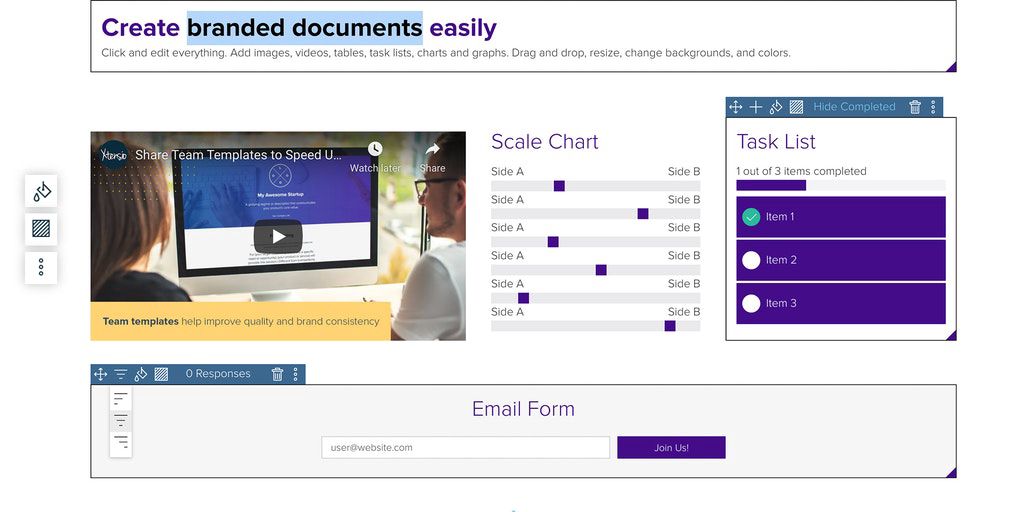Open background pattern in Task List toolbar
Viewport: 1024px width, 512px height.
(x=796, y=107)
